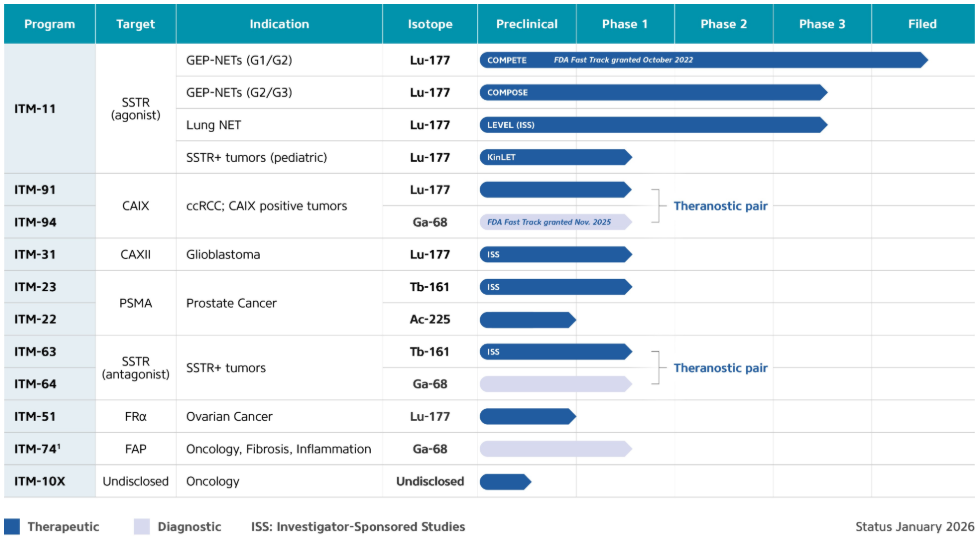Image resolution: width=978 pixels, height=549 pixels.
Task: Click the Oncology indication in the ITM-10X row
Action: [x=213, y=482]
